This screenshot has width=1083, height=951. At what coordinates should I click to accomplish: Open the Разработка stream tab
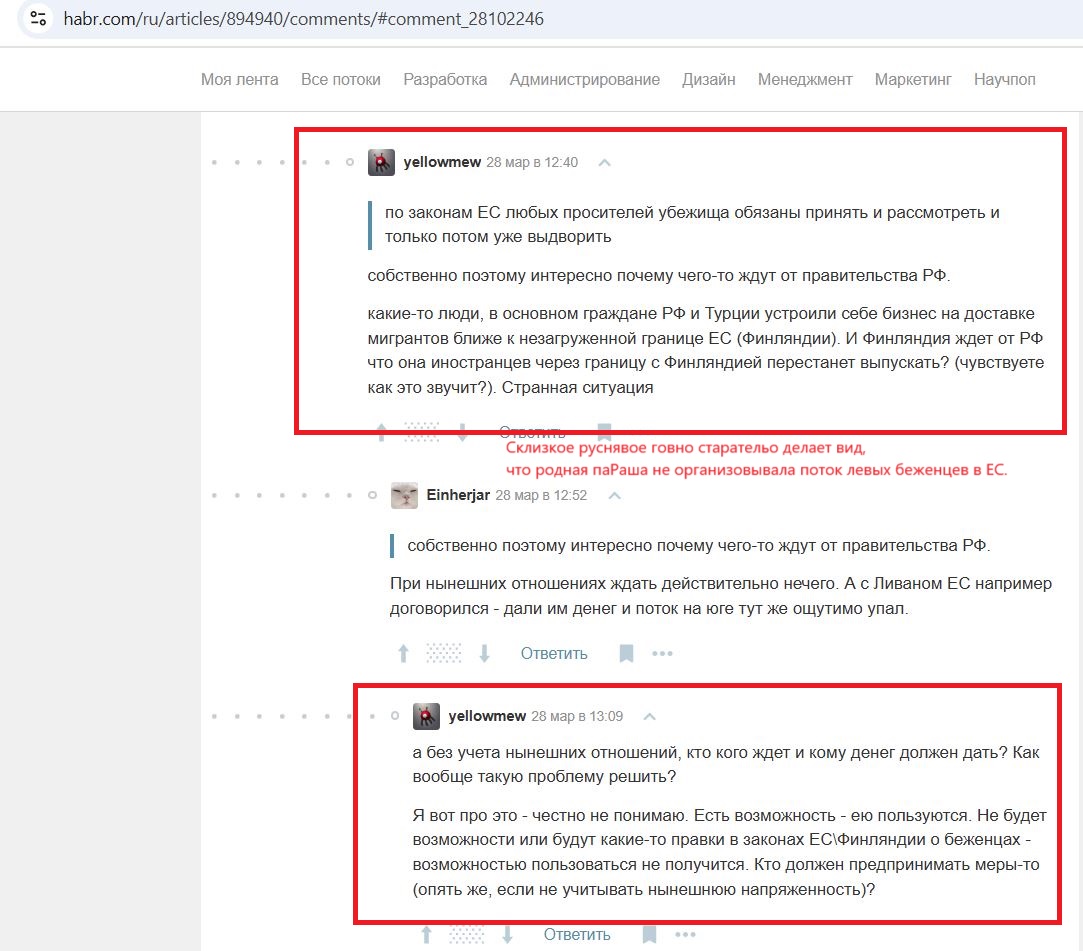click(x=445, y=79)
